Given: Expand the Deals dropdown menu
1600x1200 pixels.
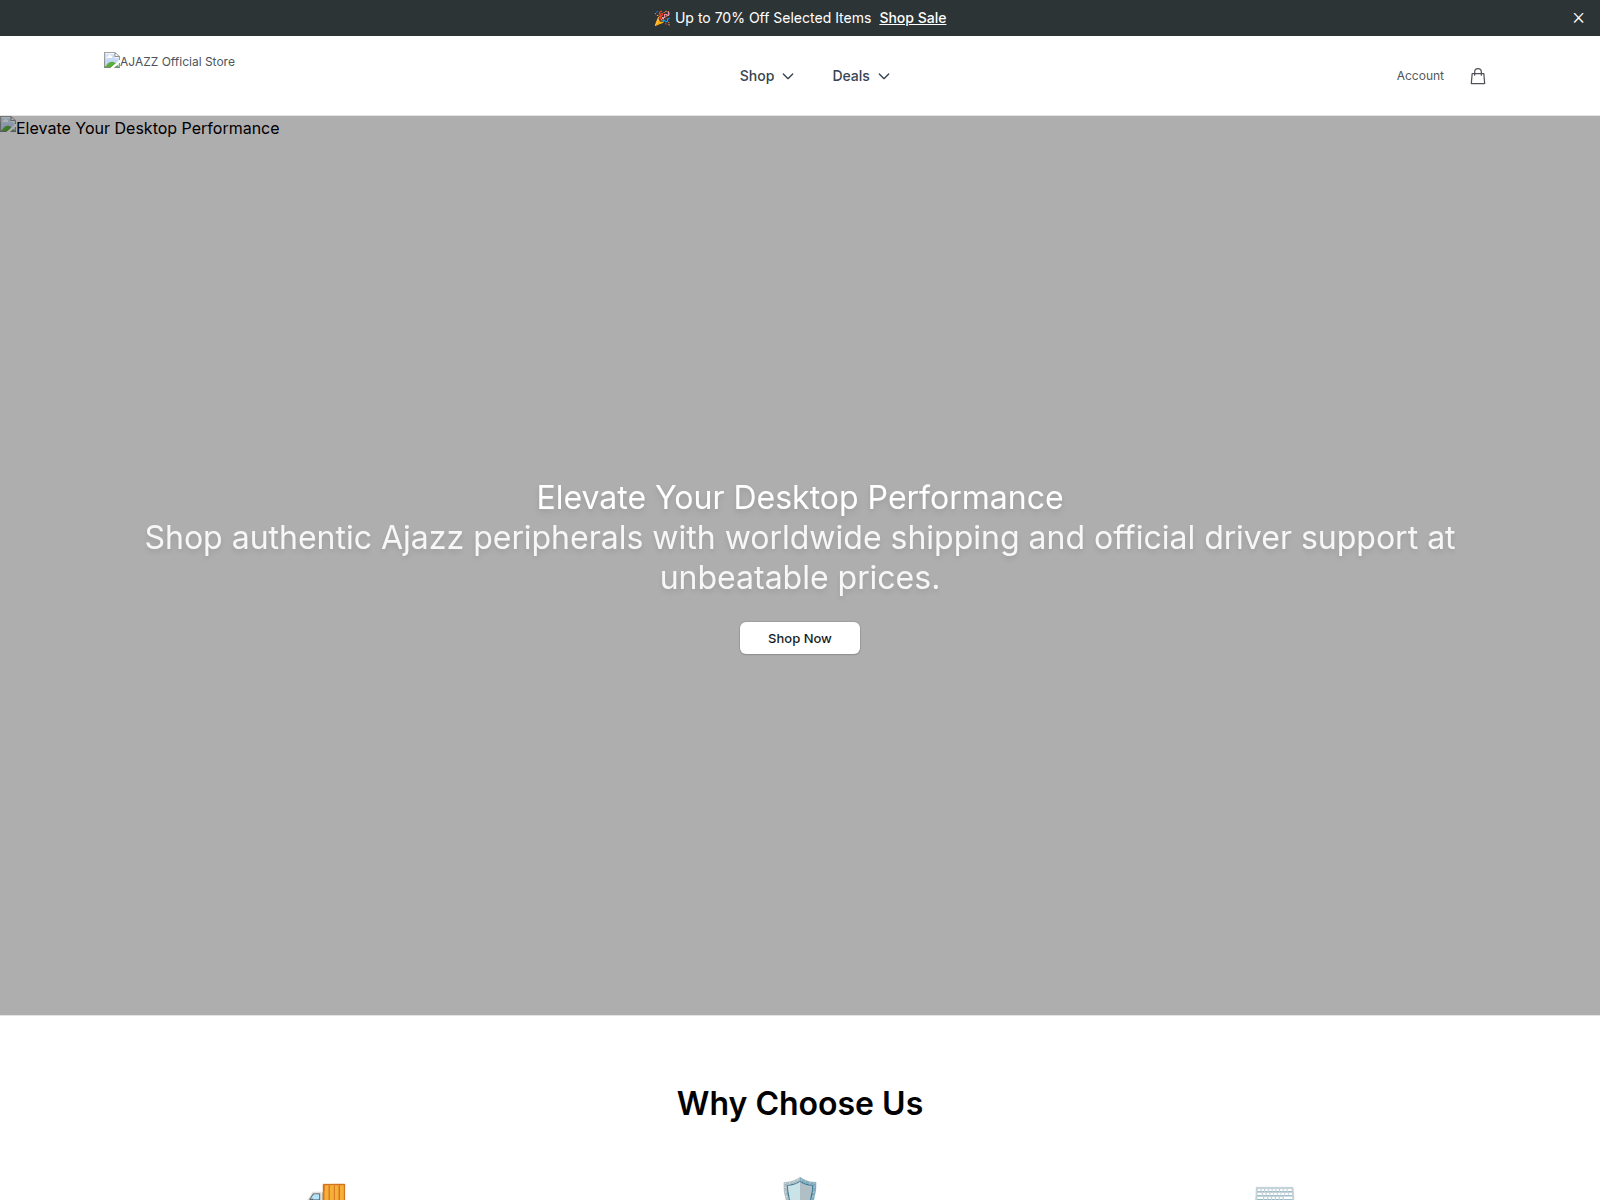Looking at the screenshot, I should (860, 76).
